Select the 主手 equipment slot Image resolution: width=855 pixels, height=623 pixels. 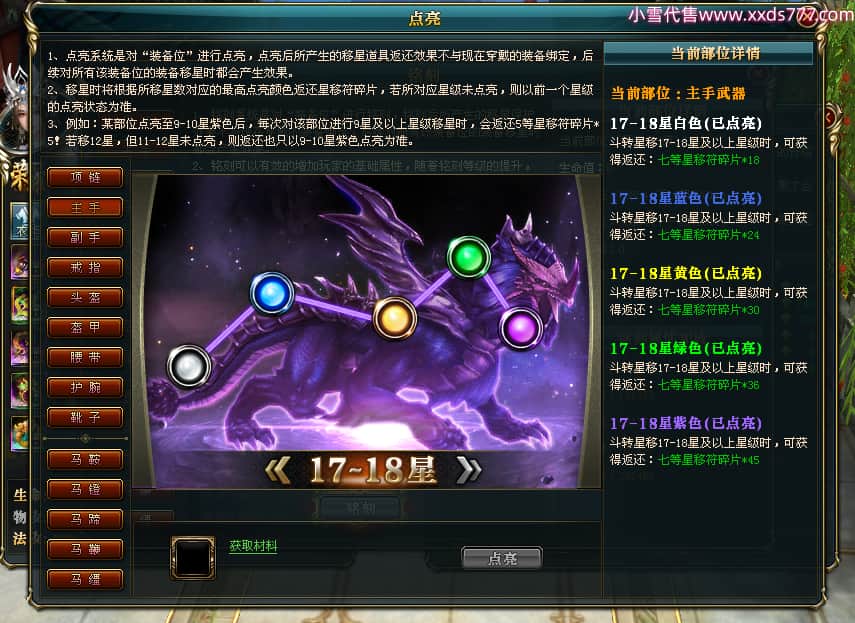tap(85, 207)
